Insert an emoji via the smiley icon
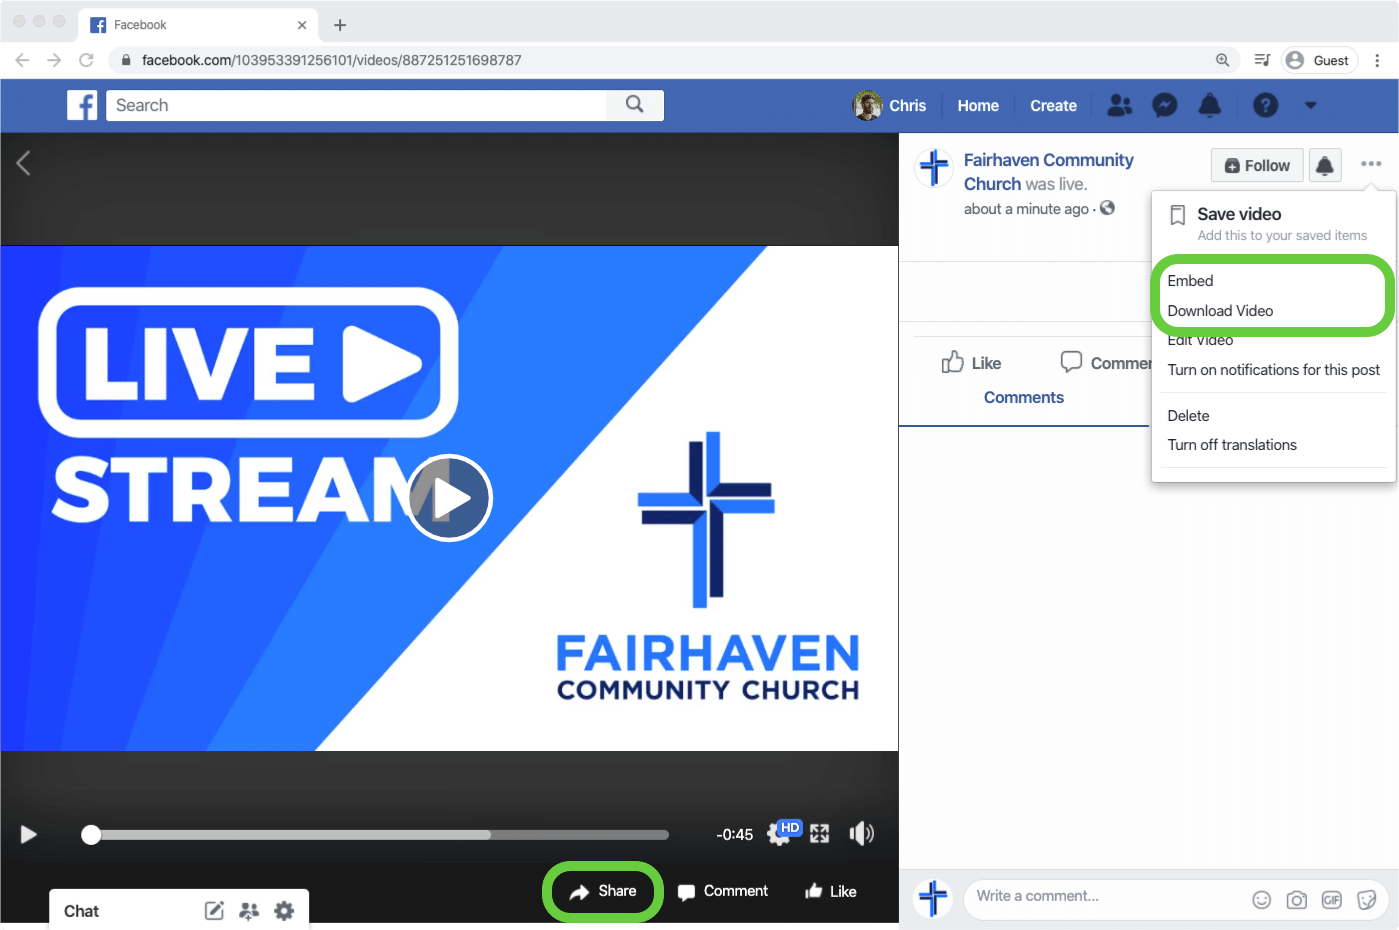 click(x=1262, y=900)
